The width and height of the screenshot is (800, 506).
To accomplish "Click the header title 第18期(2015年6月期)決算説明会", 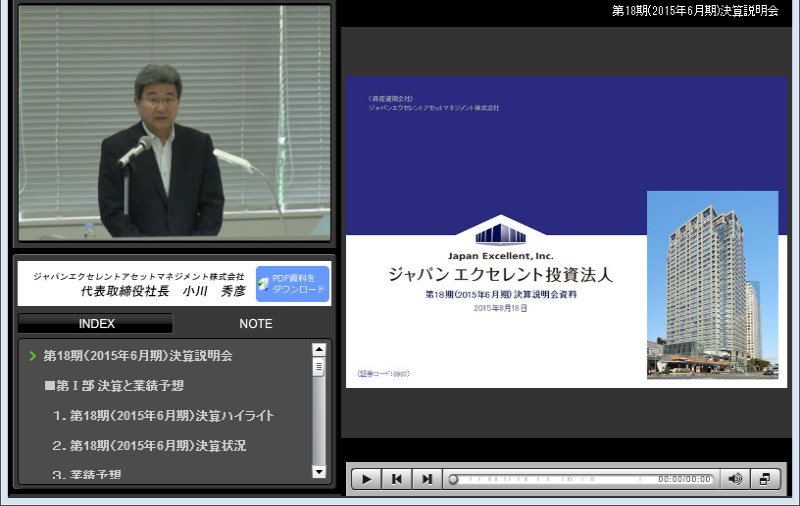I will click(x=695, y=11).
